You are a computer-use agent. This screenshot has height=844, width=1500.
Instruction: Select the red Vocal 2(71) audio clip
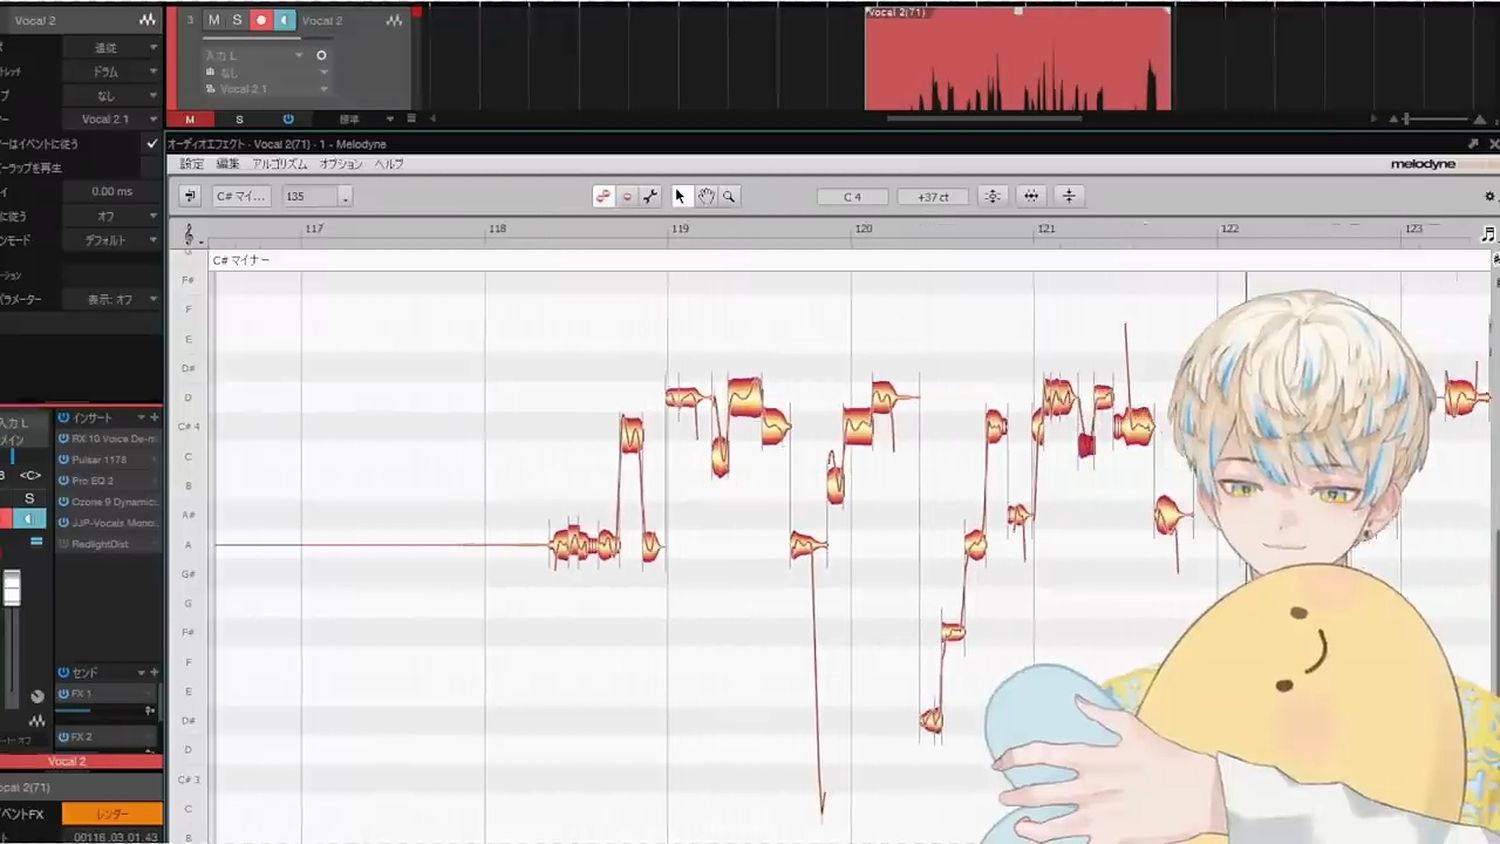coord(1017,58)
